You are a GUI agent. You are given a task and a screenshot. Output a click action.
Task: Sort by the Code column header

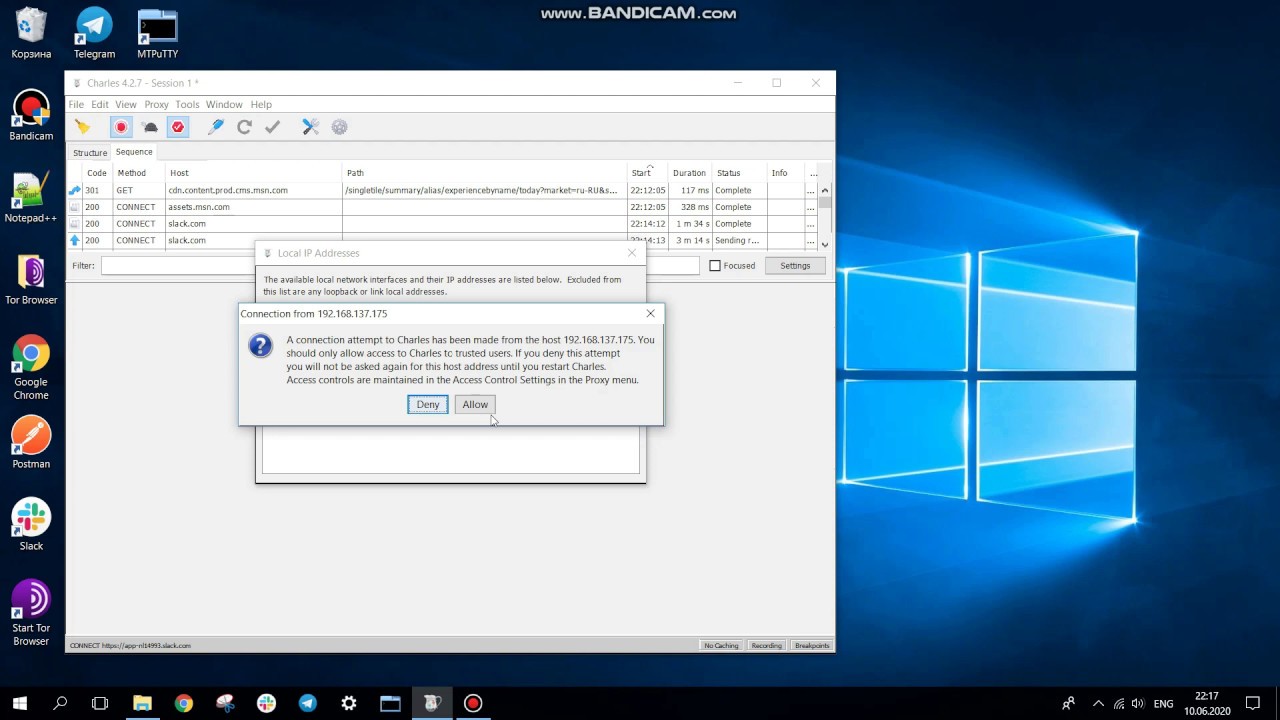[96, 173]
